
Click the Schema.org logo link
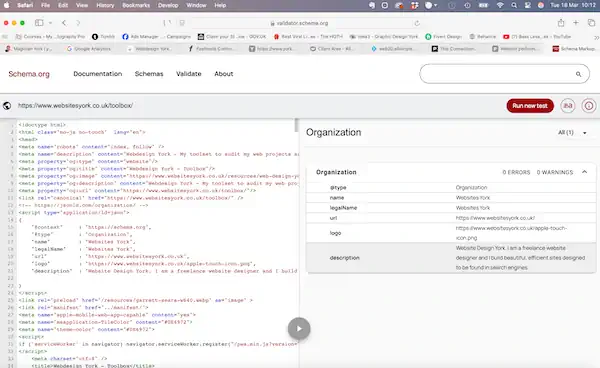29,74
